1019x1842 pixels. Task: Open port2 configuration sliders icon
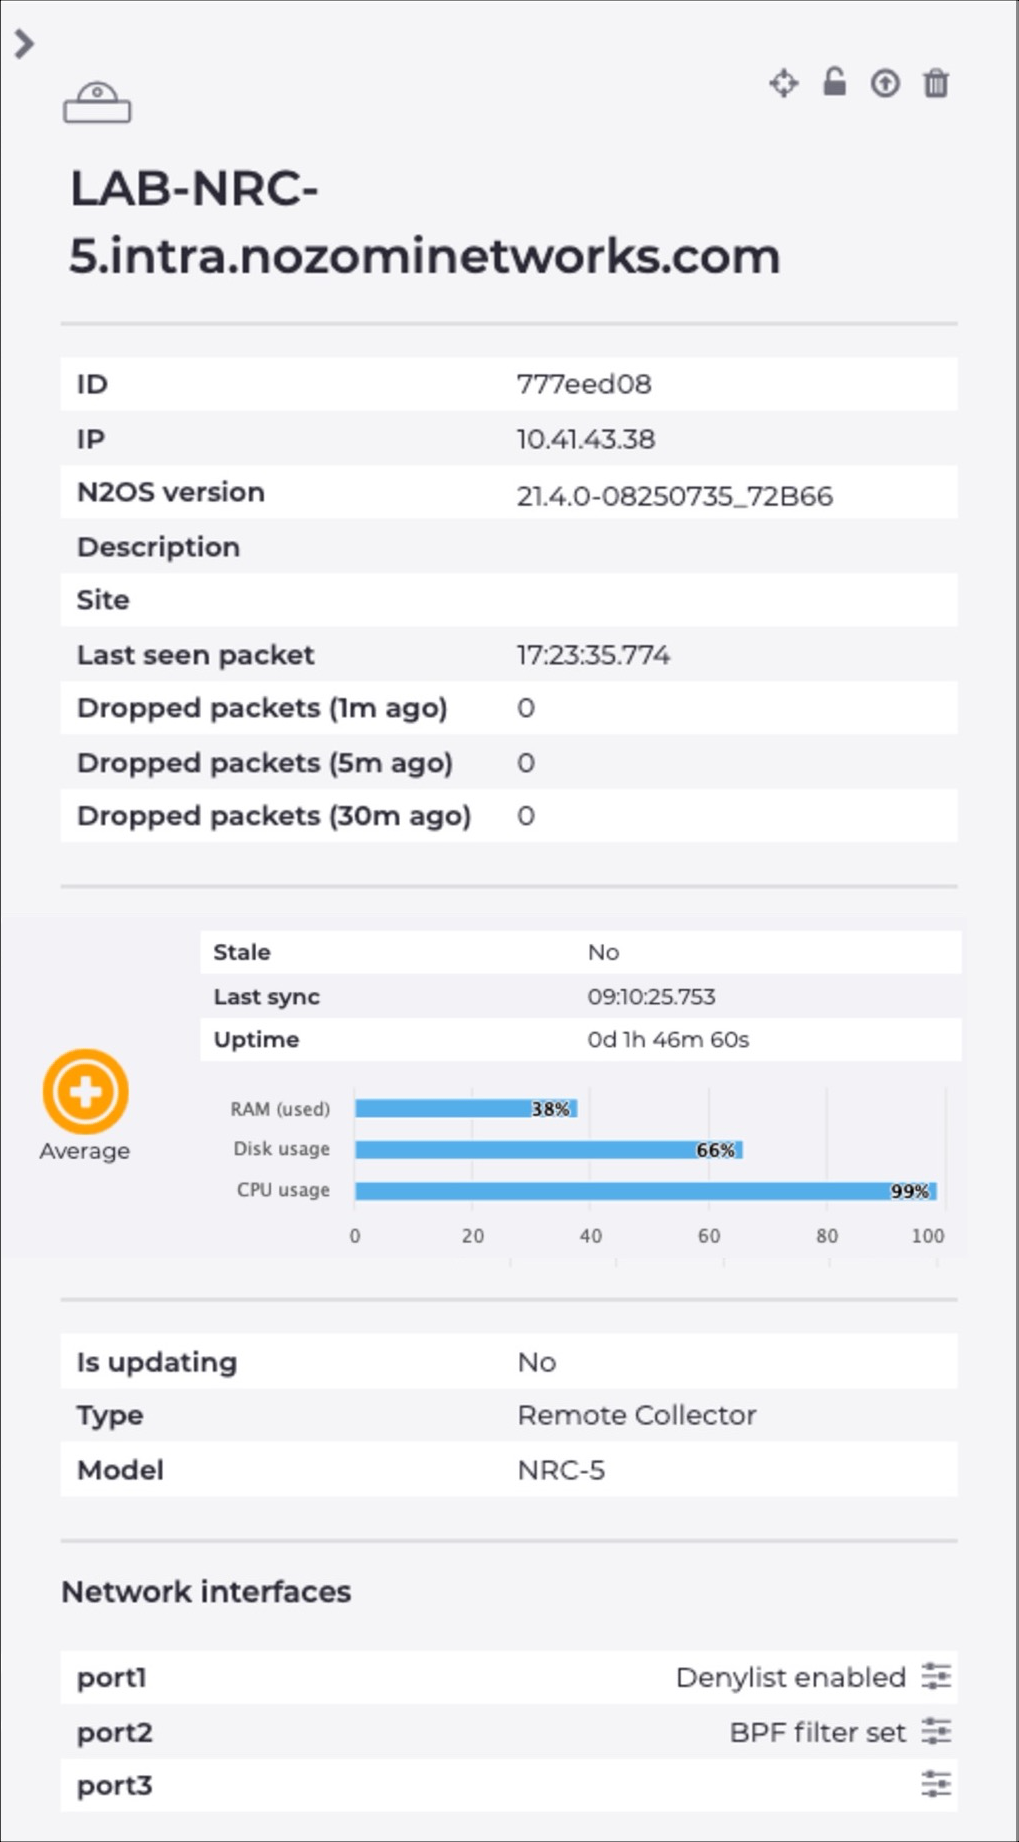(936, 1731)
